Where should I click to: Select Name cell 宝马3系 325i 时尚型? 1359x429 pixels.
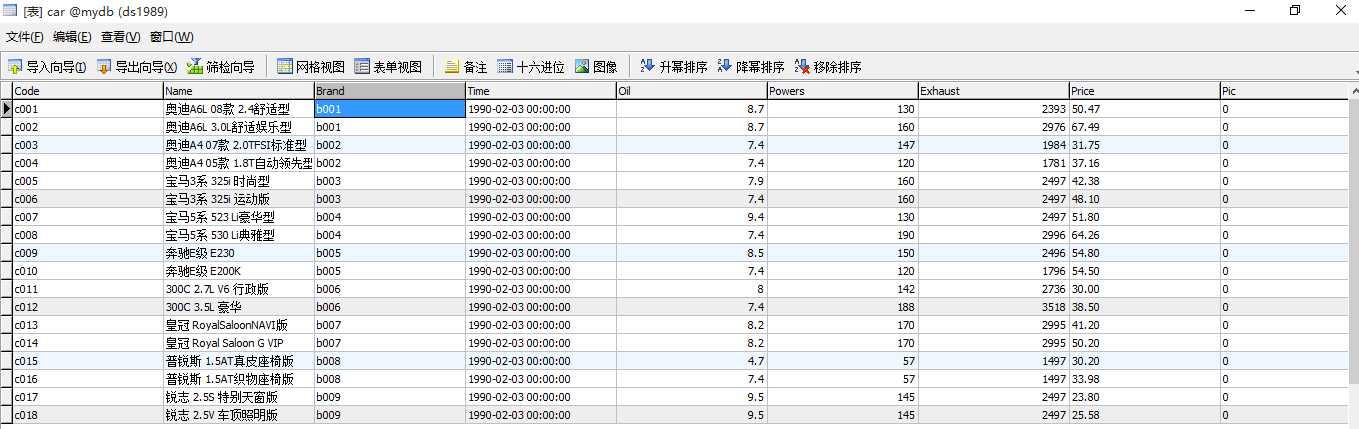point(239,181)
